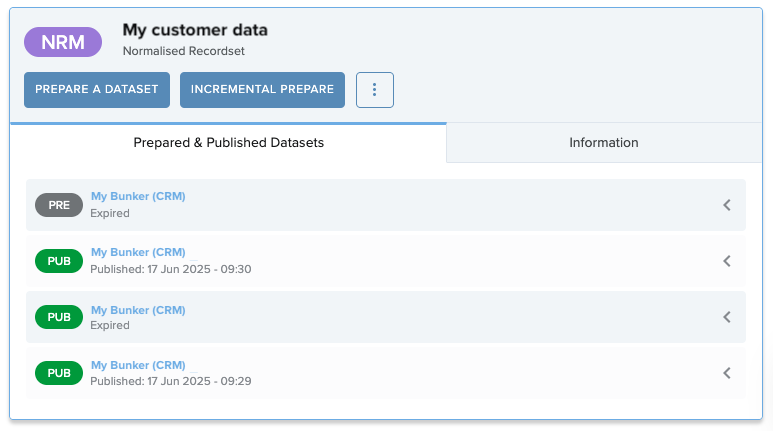
Task: Click the purple NRM recordset badge
Action: (63, 42)
